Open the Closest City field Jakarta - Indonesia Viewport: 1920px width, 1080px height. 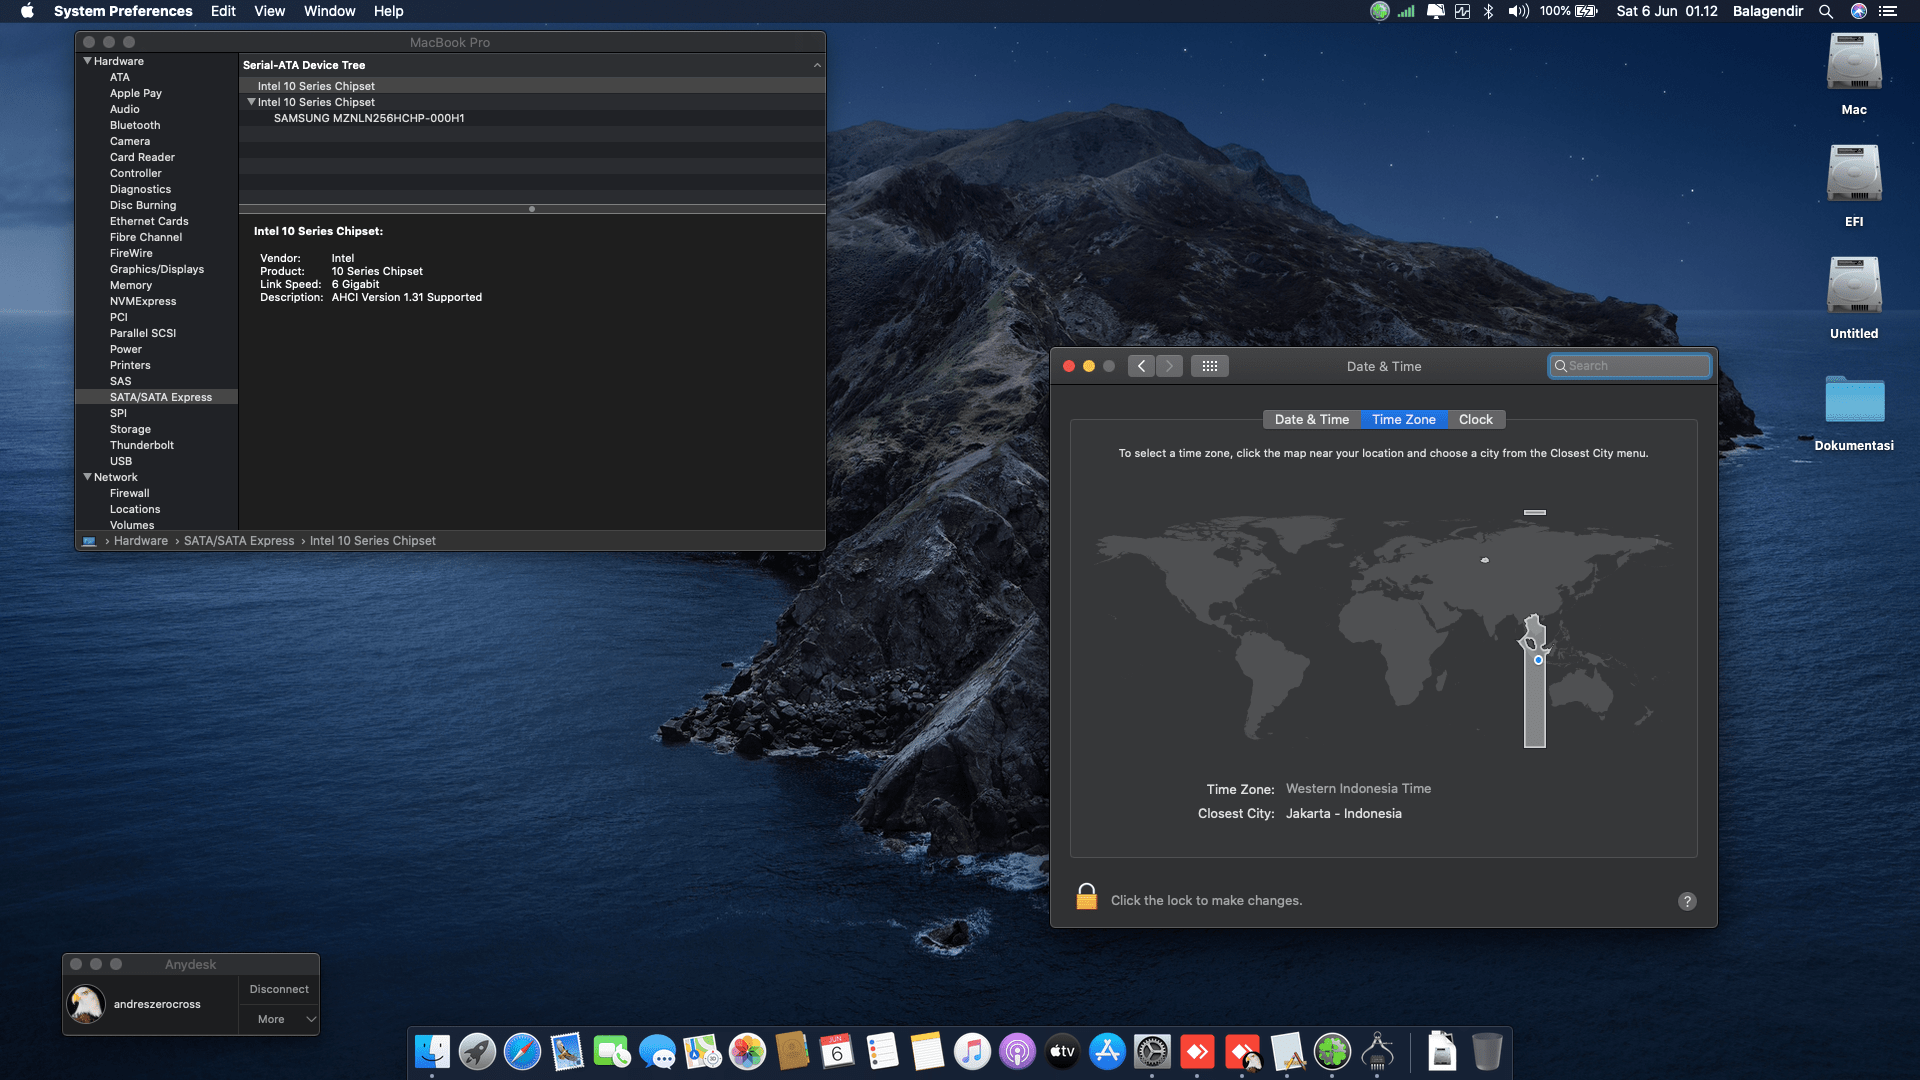pyautogui.click(x=1343, y=814)
